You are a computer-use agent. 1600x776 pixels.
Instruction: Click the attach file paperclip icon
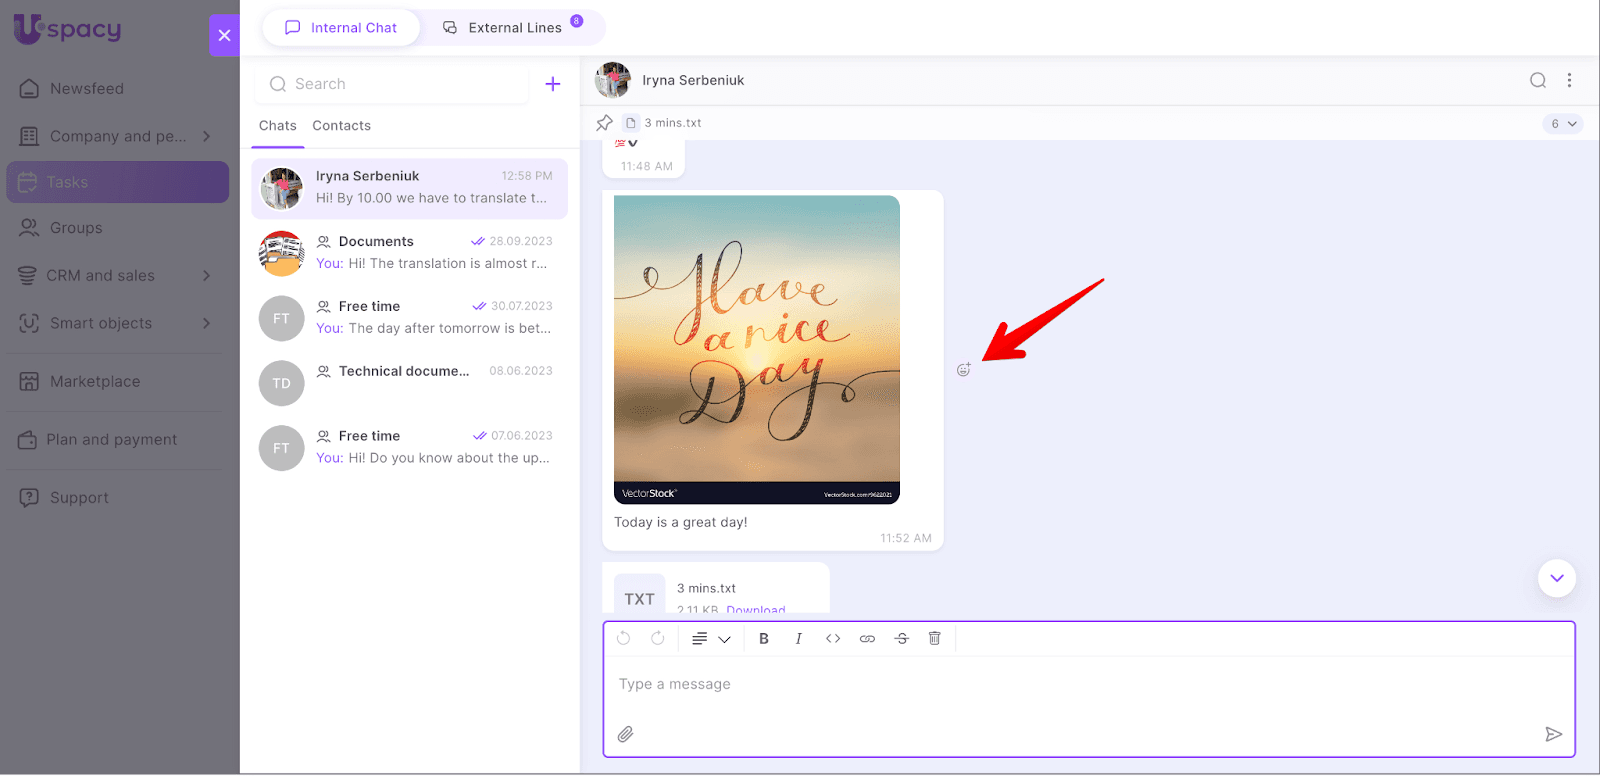point(625,734)
